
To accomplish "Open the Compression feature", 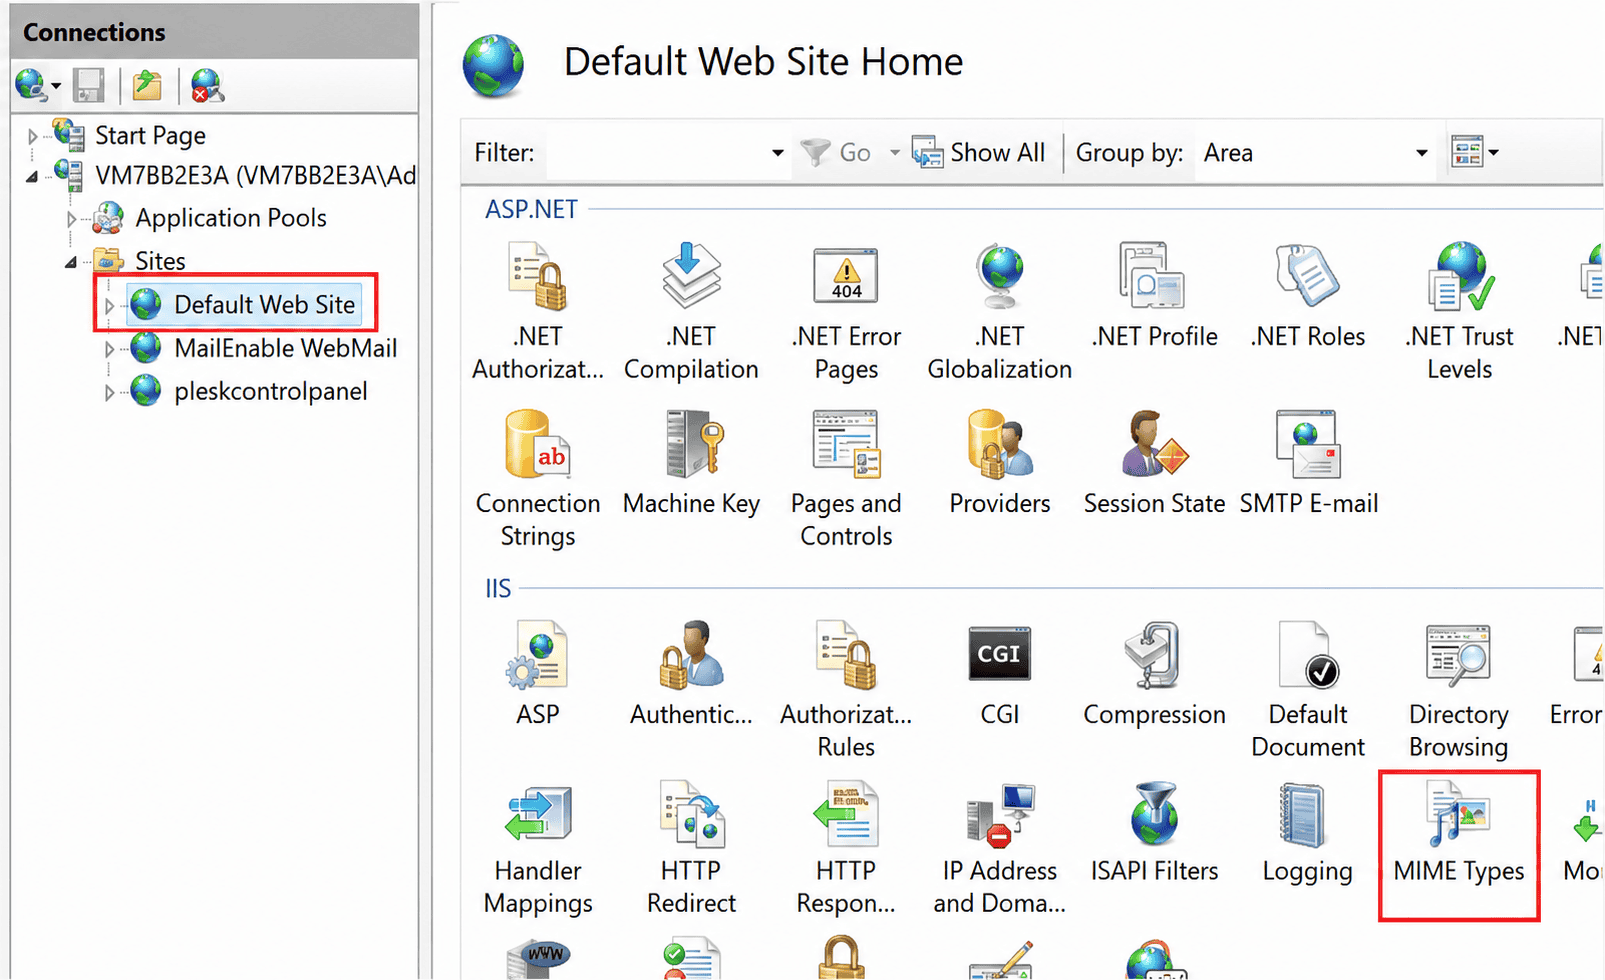I will (1154, 675).
